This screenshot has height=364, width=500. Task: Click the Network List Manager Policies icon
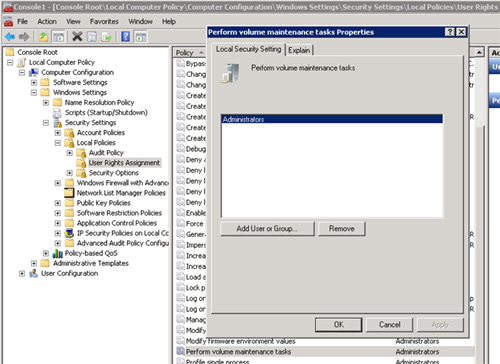pyautogui.click(x=69, y=193)
